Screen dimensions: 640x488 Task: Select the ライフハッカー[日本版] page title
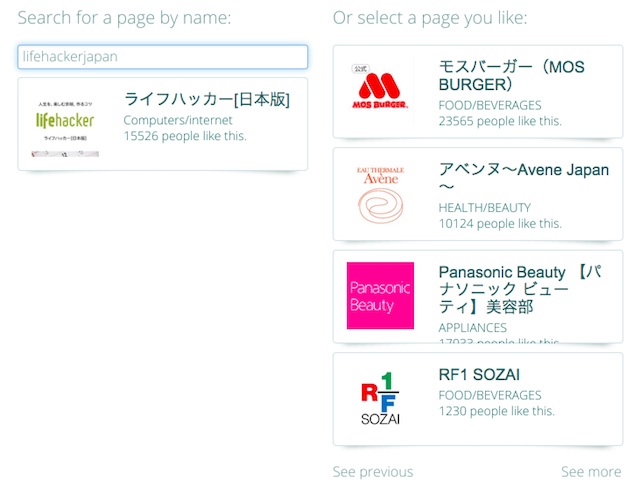(x=207, y=100)
